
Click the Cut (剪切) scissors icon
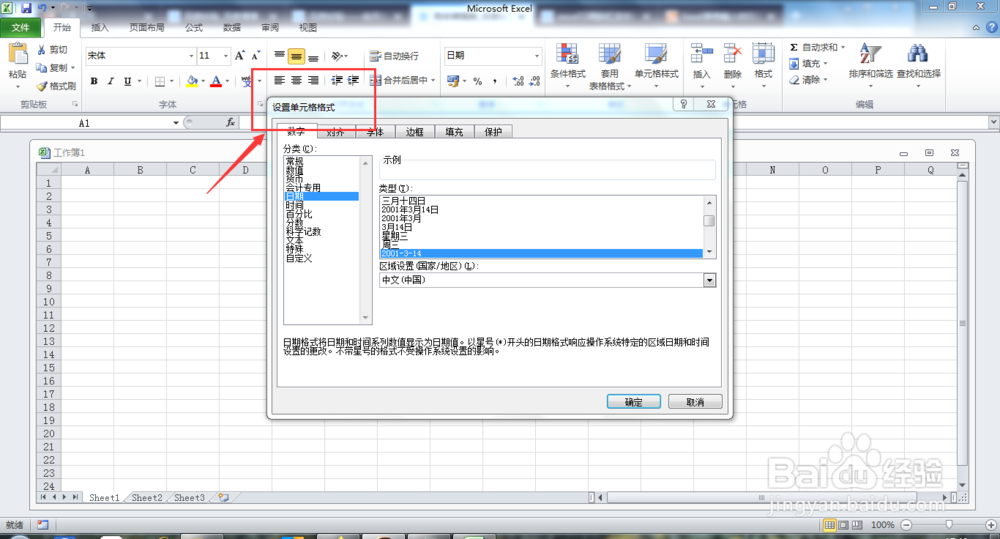coord(41,50)
